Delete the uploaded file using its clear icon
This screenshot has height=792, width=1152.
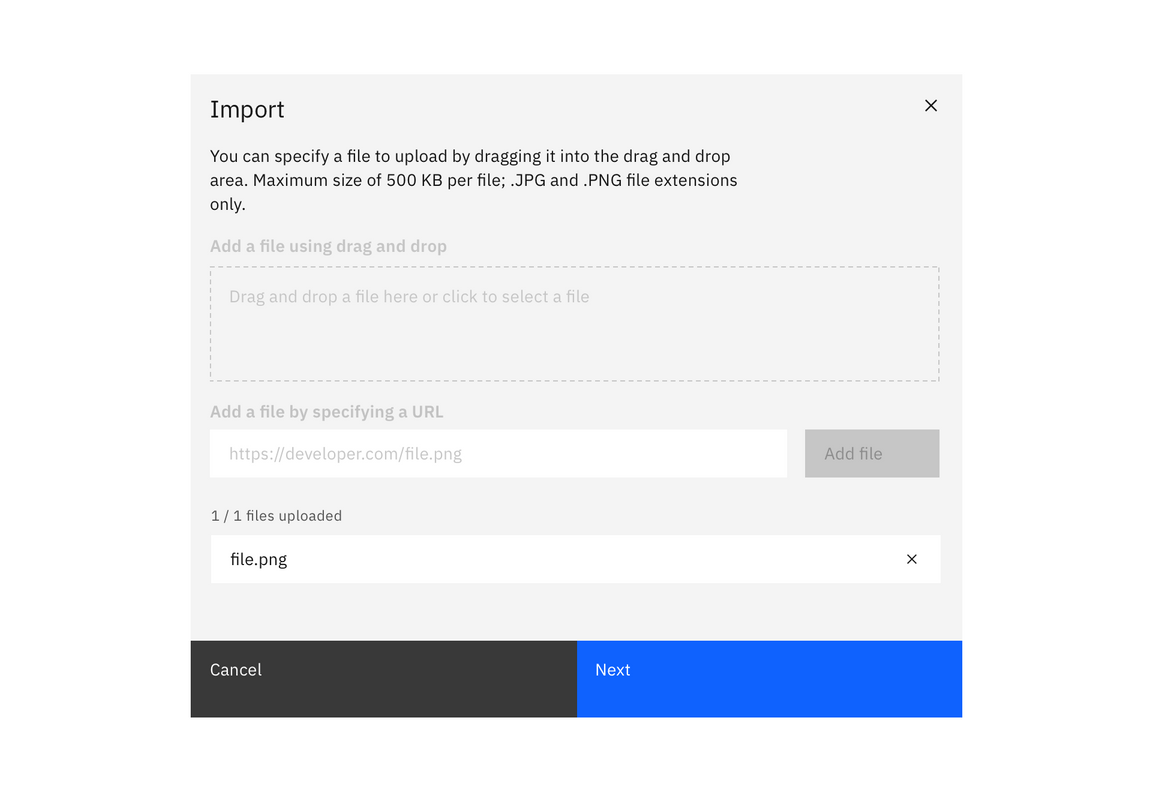point(911,559)
